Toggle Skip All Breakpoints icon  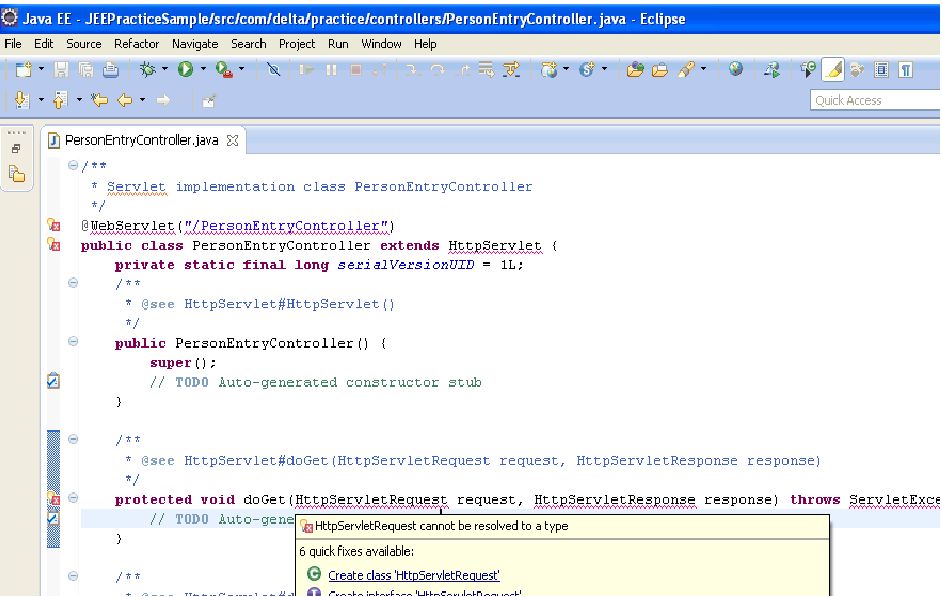coord(273,70)
